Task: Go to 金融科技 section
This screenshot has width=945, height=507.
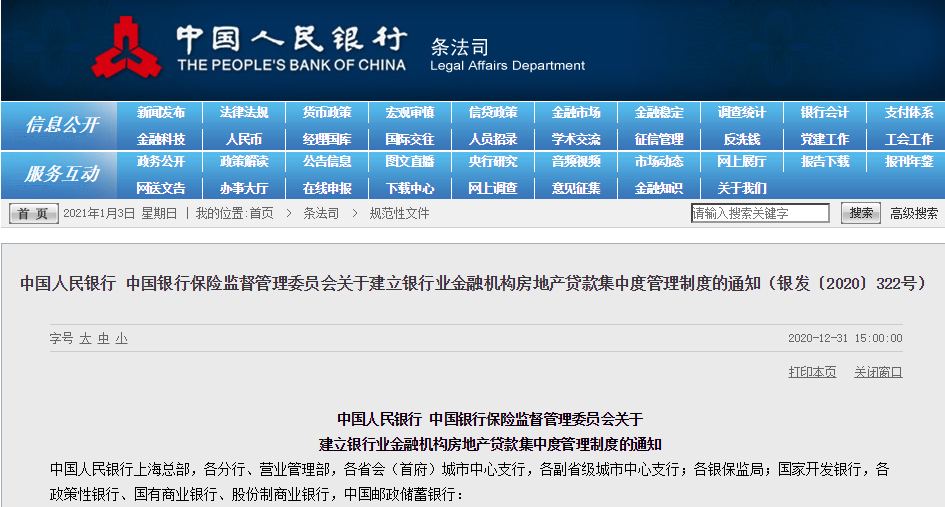Action: 161,139
